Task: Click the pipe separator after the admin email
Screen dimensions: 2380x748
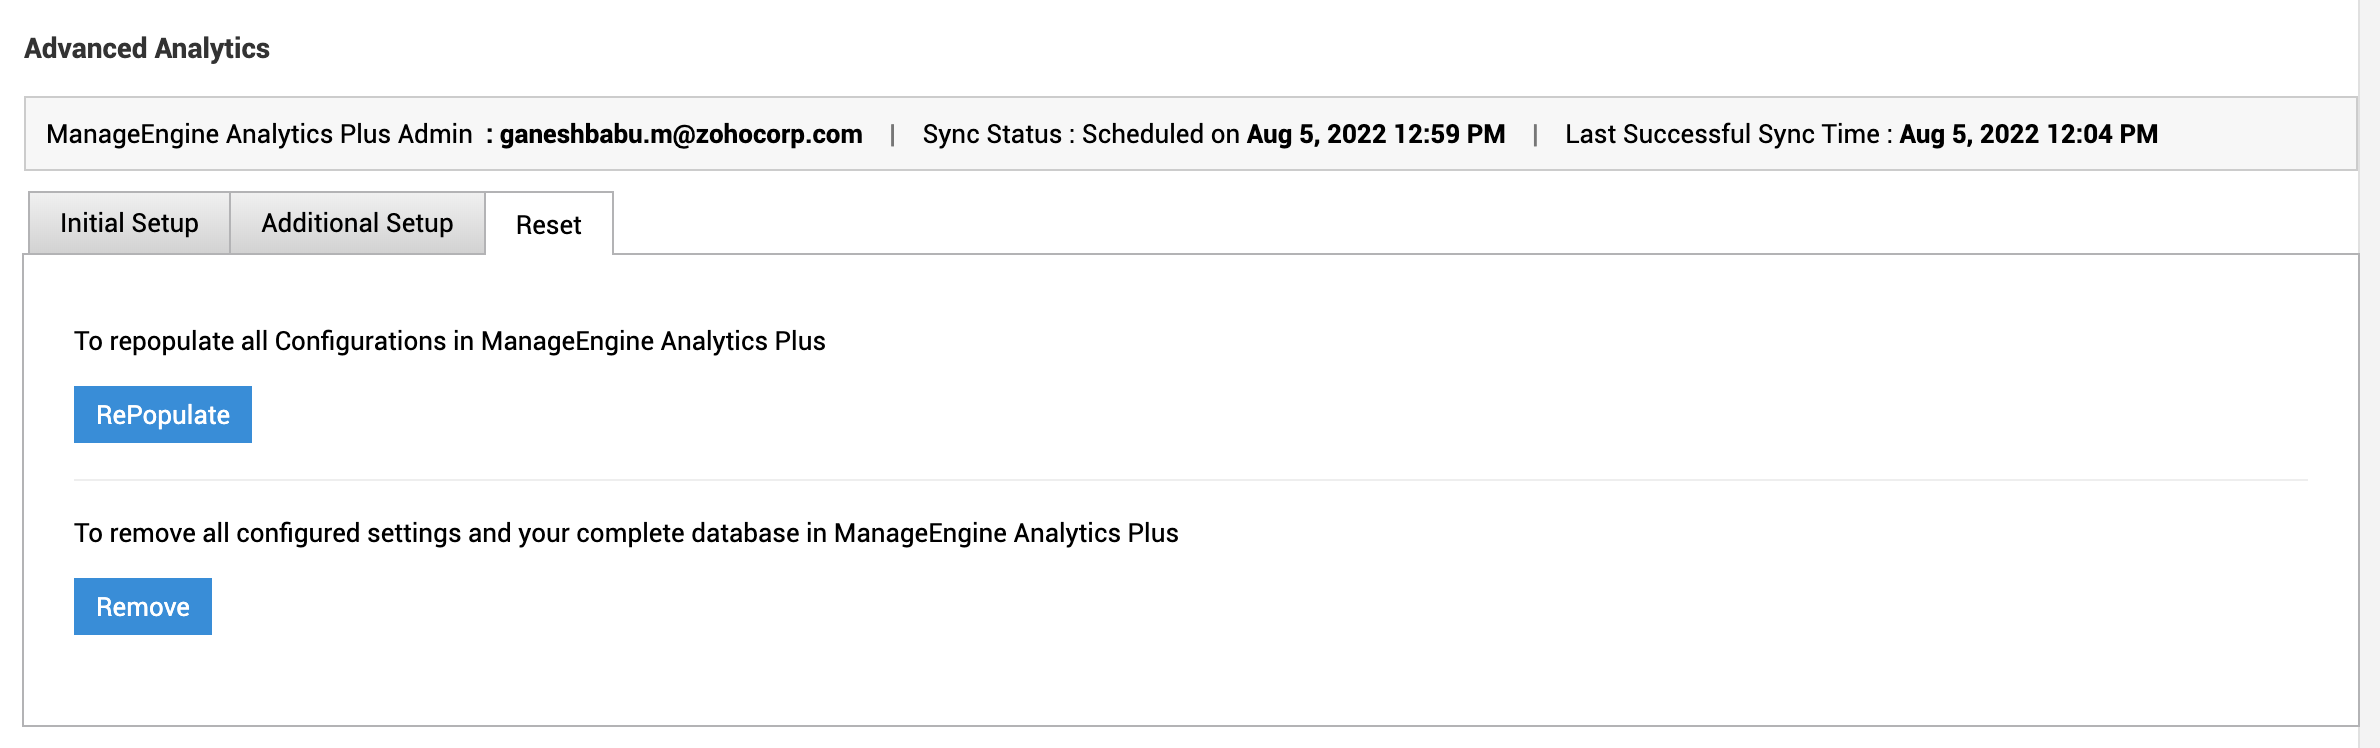Action: coord(892,135)
